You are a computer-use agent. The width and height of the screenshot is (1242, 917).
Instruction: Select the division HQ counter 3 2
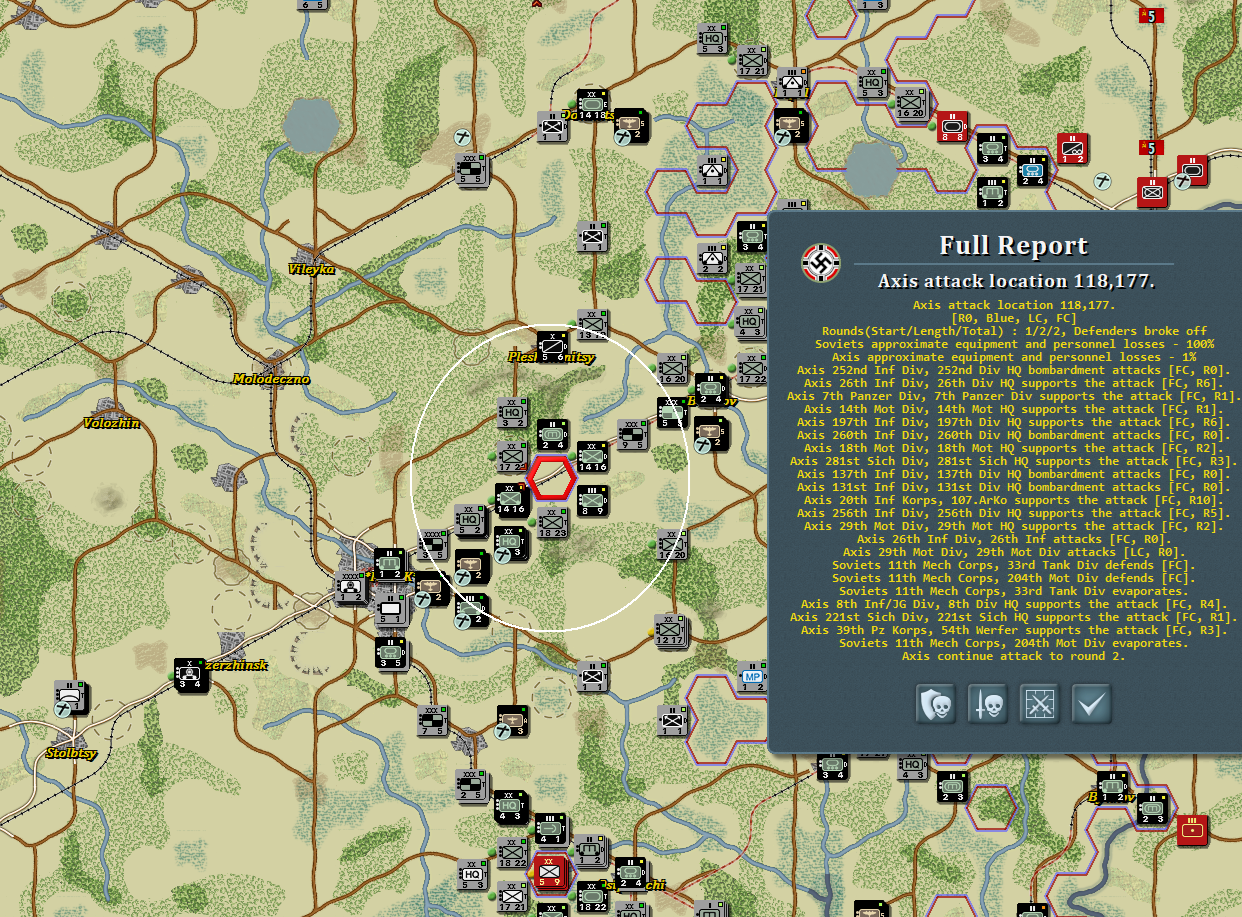point(513,413)
